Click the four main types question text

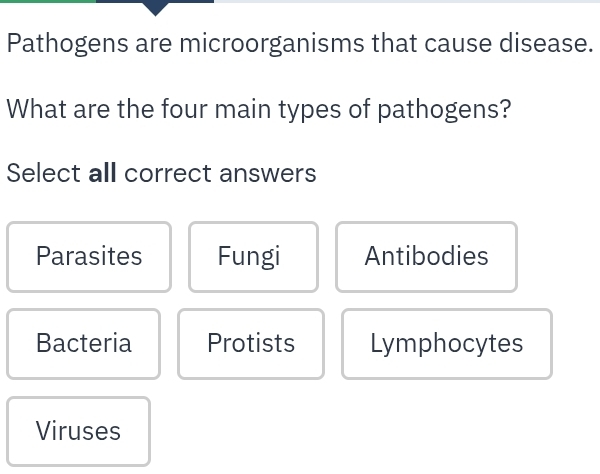tap(258, 109)
